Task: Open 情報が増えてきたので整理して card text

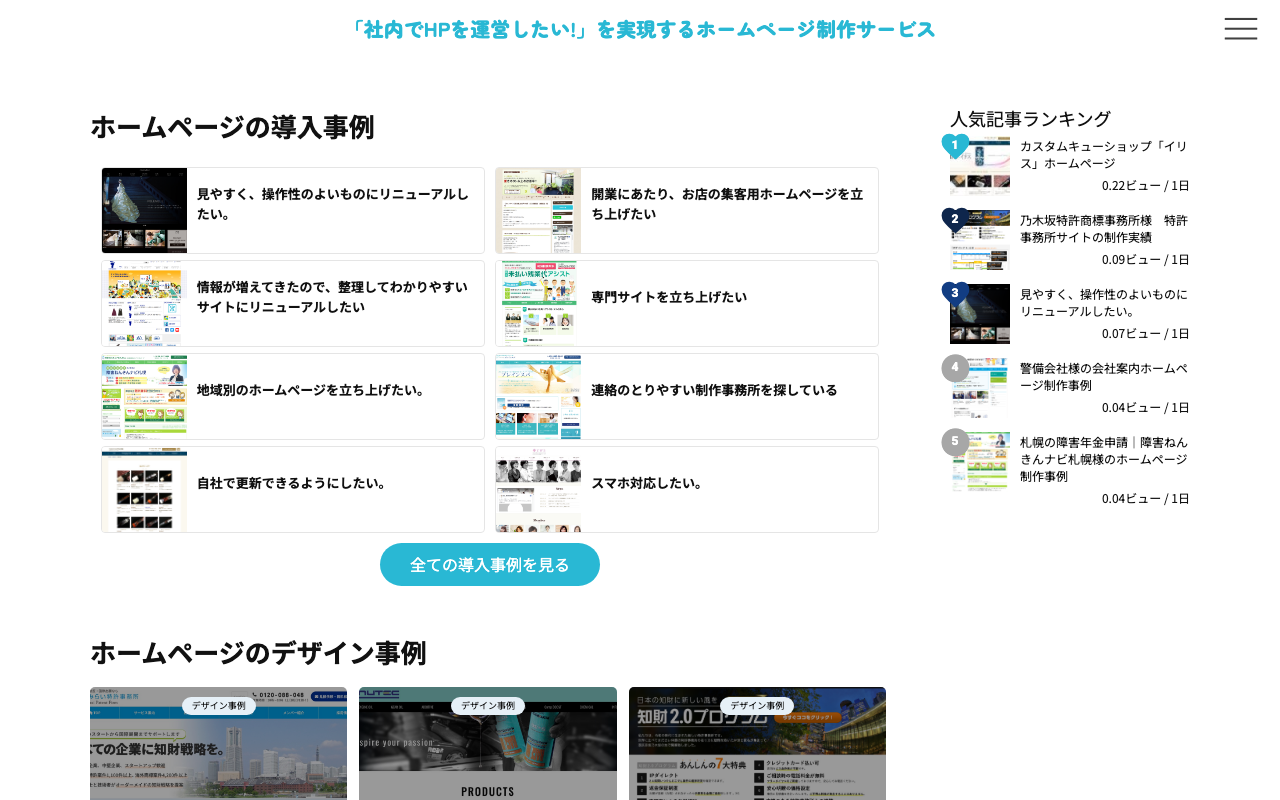Action: [x=332, y=297]
